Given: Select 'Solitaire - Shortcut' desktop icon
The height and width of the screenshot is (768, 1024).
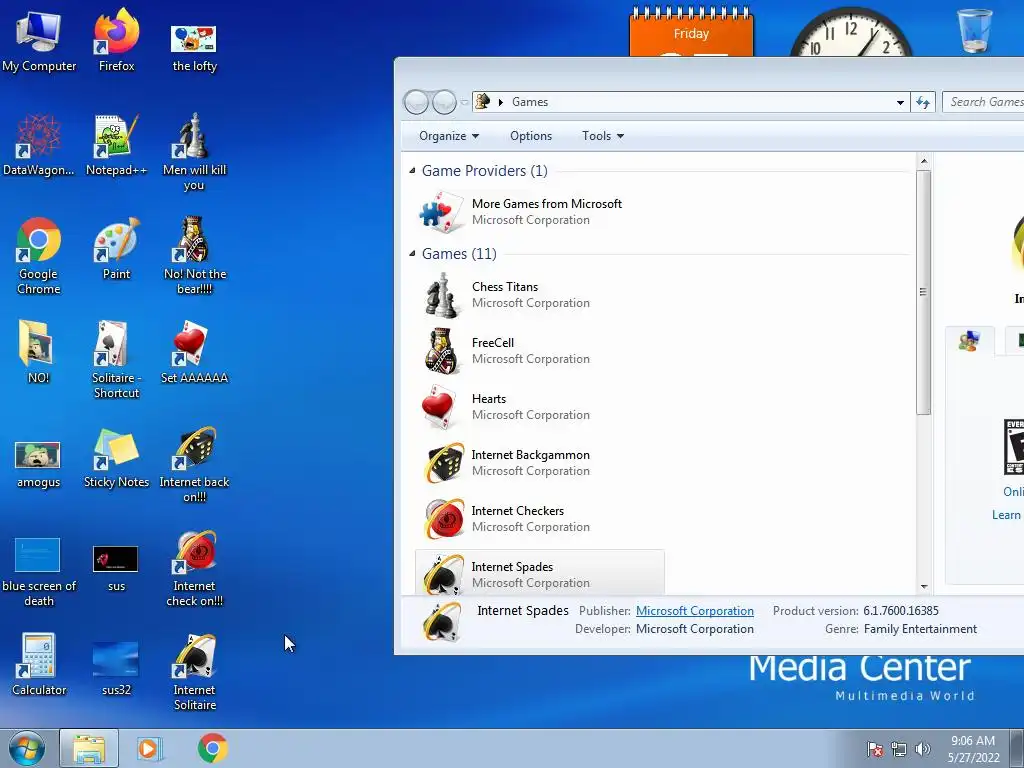Looking at the screenshot, I should [116, 359].
